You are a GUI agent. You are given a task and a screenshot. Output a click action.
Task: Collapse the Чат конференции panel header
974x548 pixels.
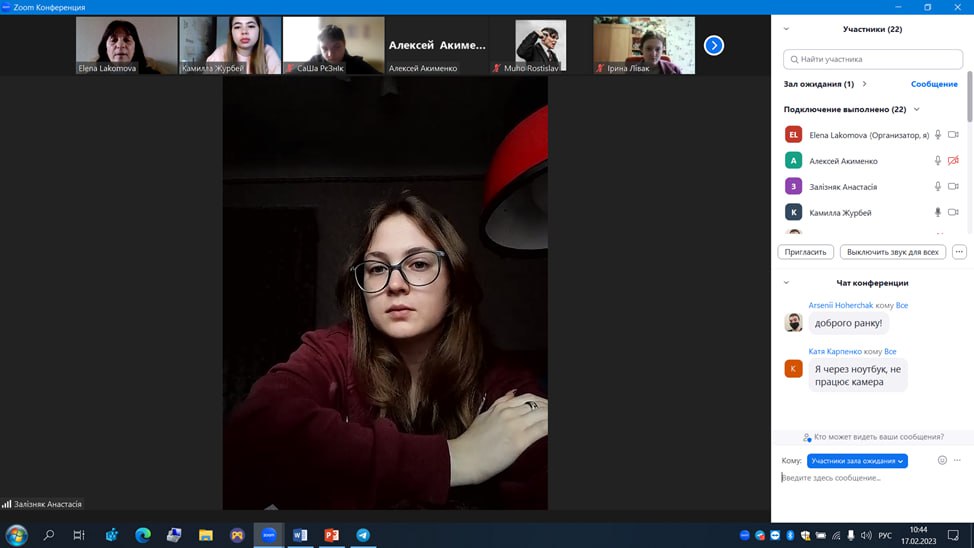coord(786,283)
